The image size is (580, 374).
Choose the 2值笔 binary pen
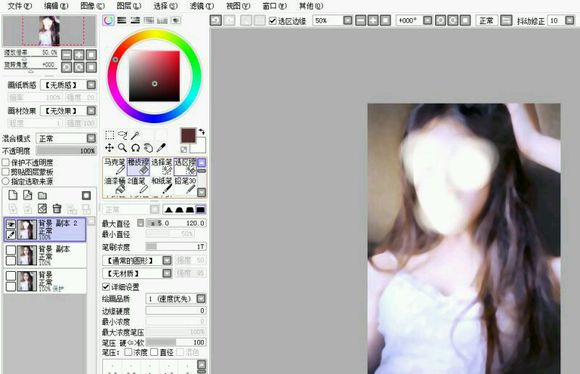tap(138, 185)
